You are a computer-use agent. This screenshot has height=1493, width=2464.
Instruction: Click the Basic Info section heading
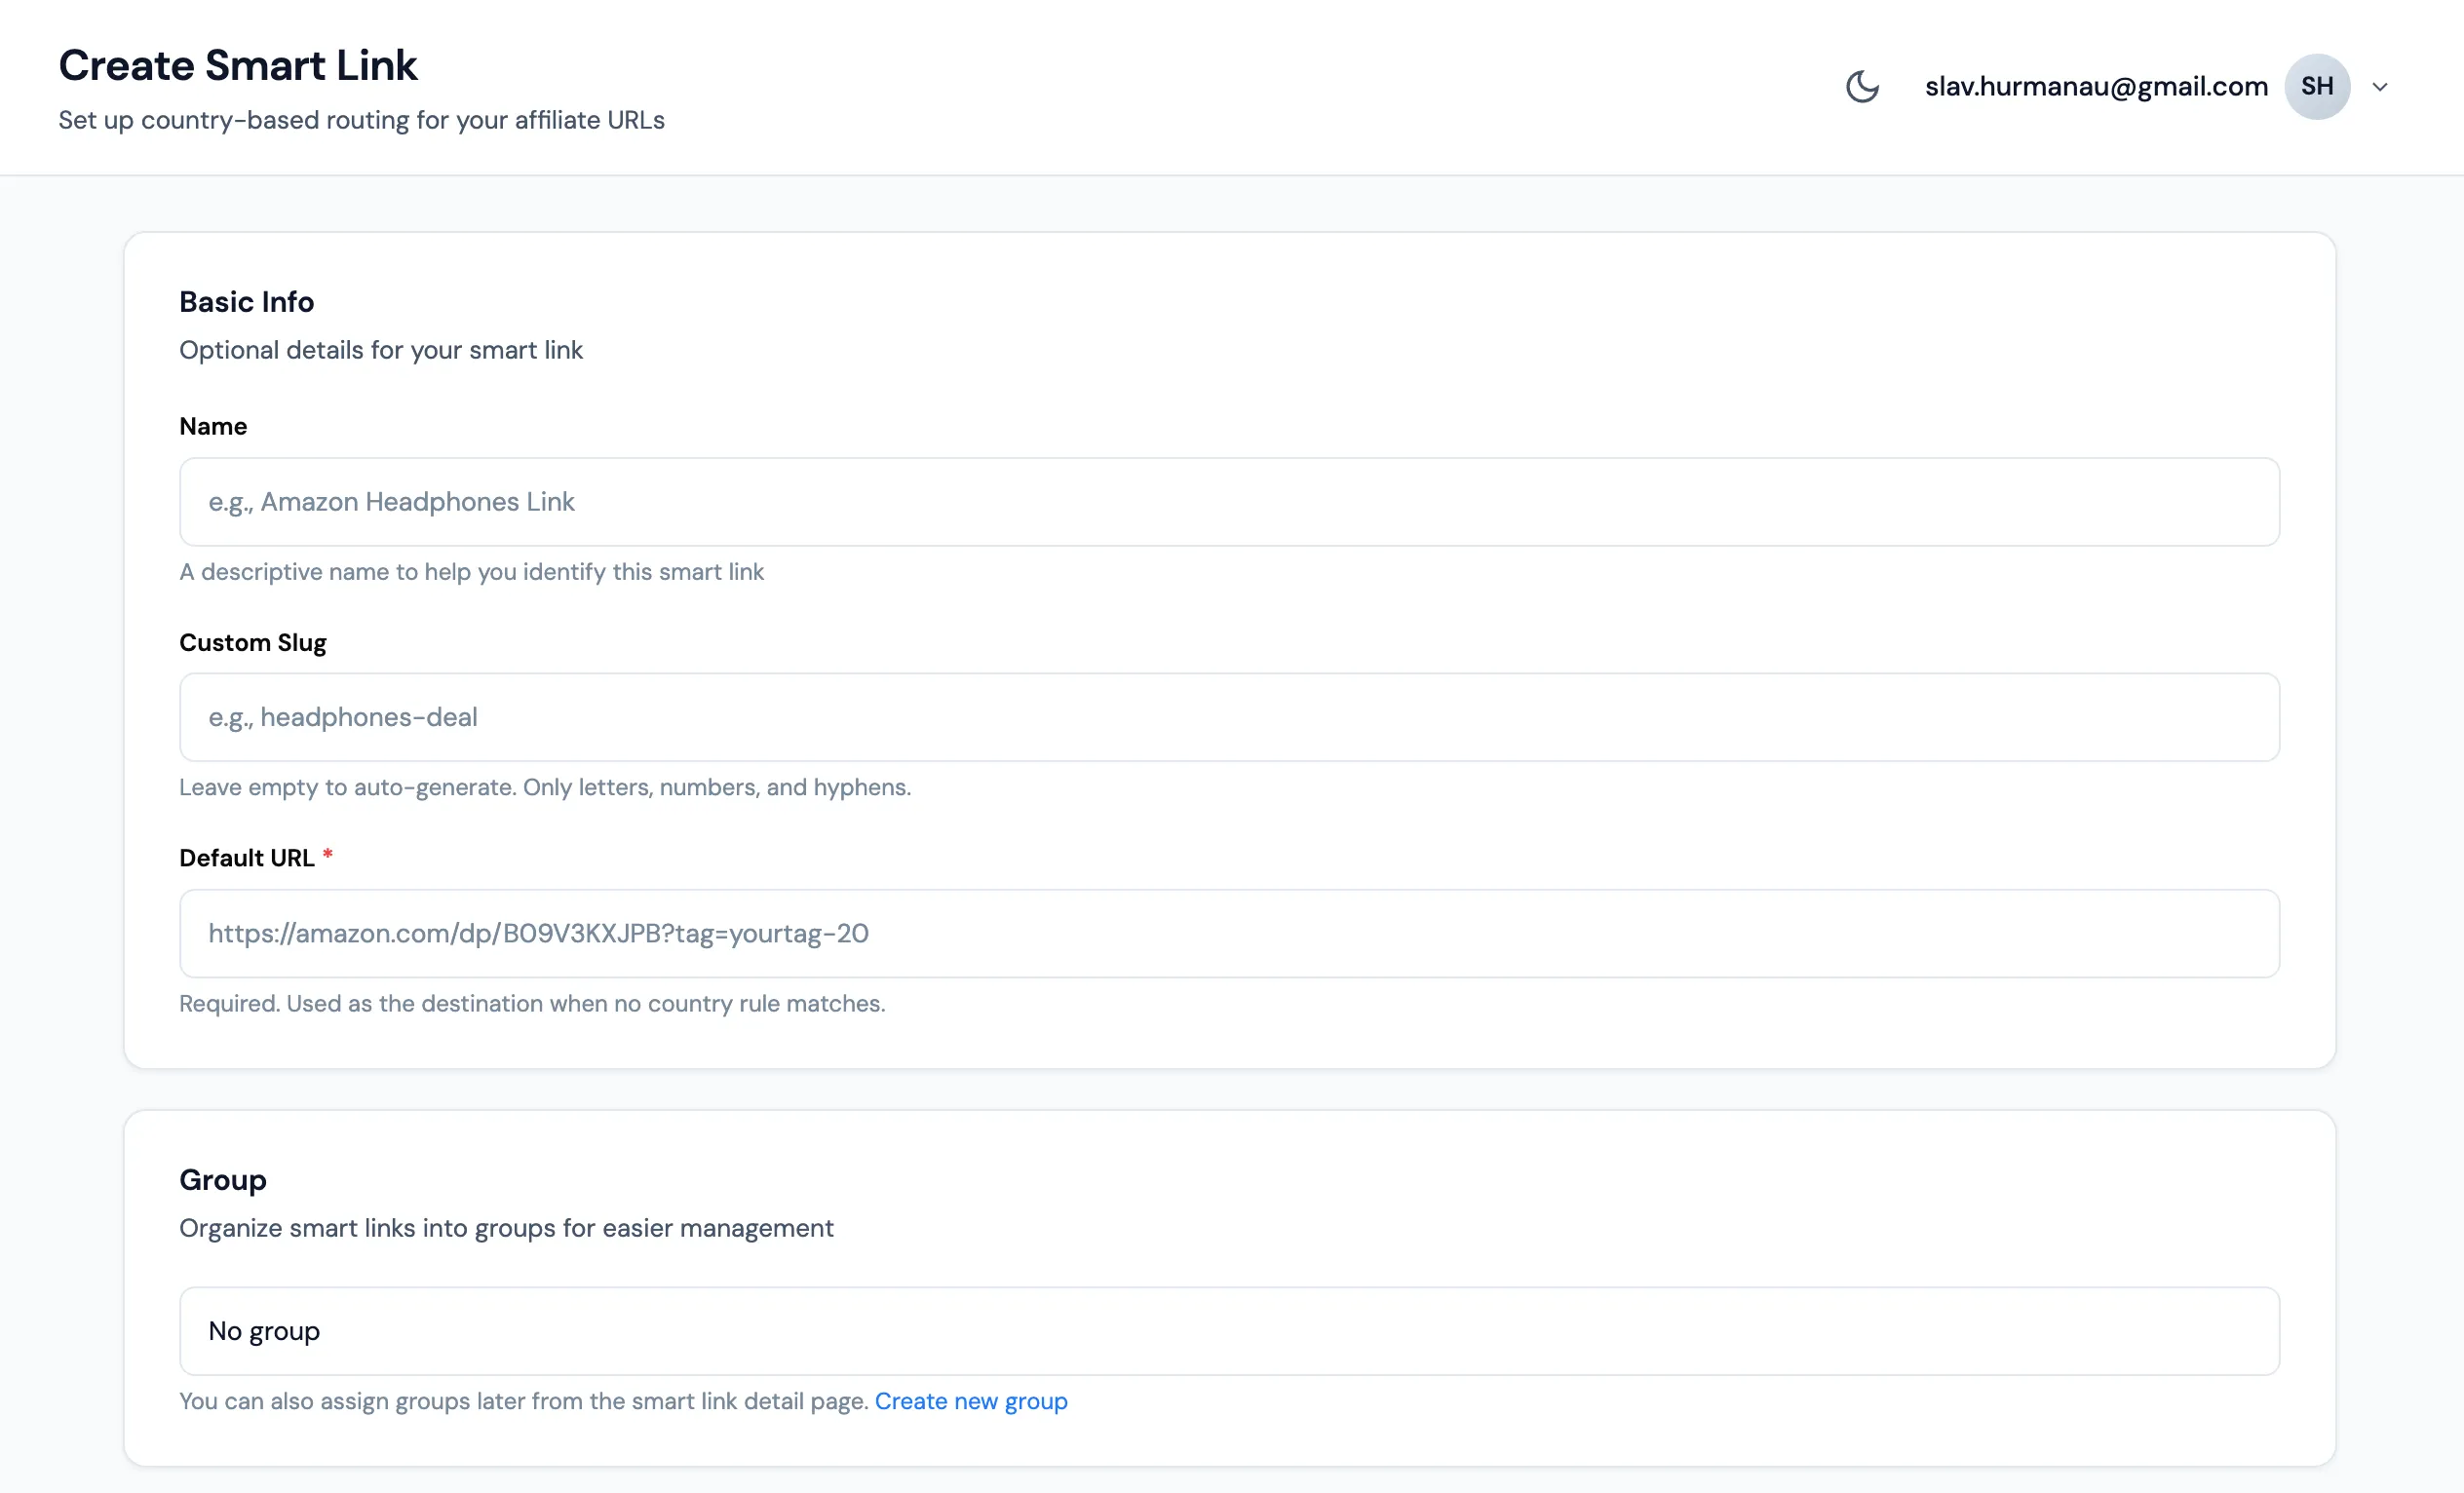coord(246,302)
